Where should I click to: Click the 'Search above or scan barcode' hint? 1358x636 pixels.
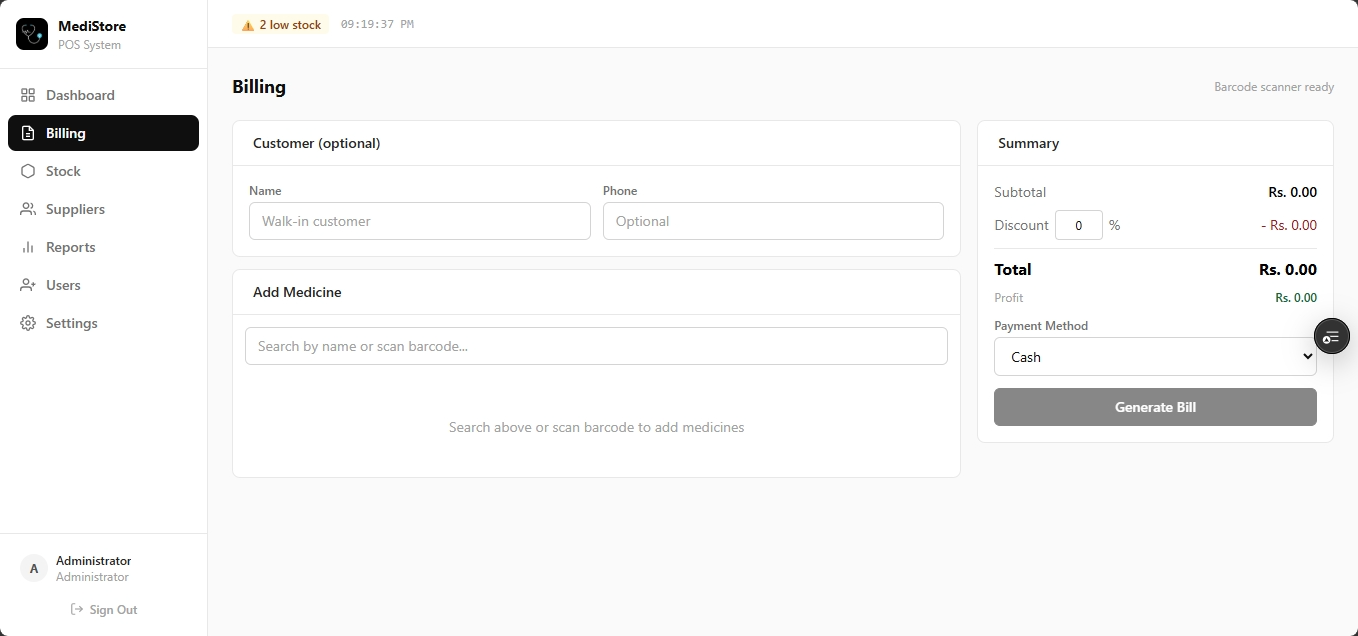[x=596, y=427]
